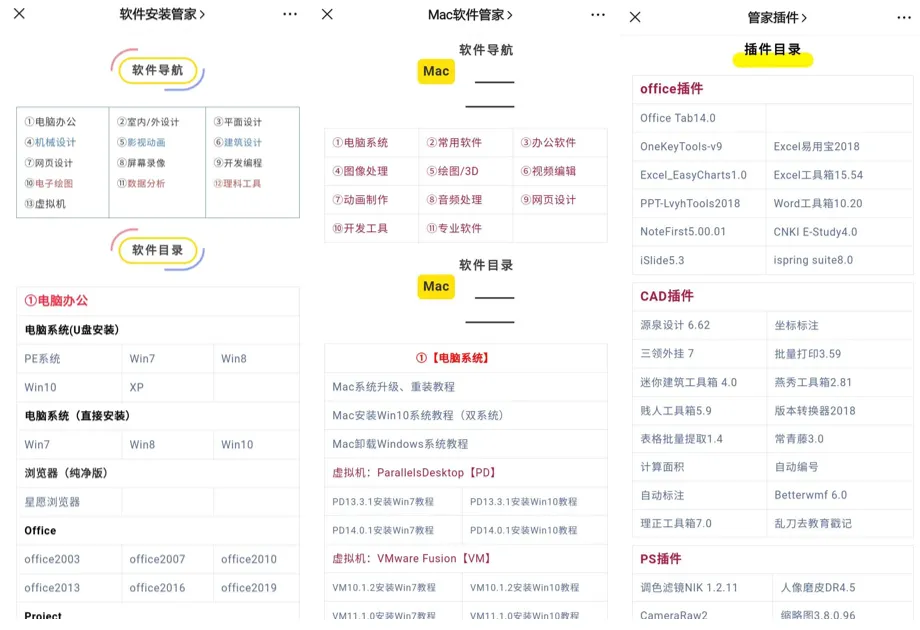Close the 软件安装管家 page with X
The height and width of the screenshot is (630, 920).
pyautogui.click(x=19, y=13)
